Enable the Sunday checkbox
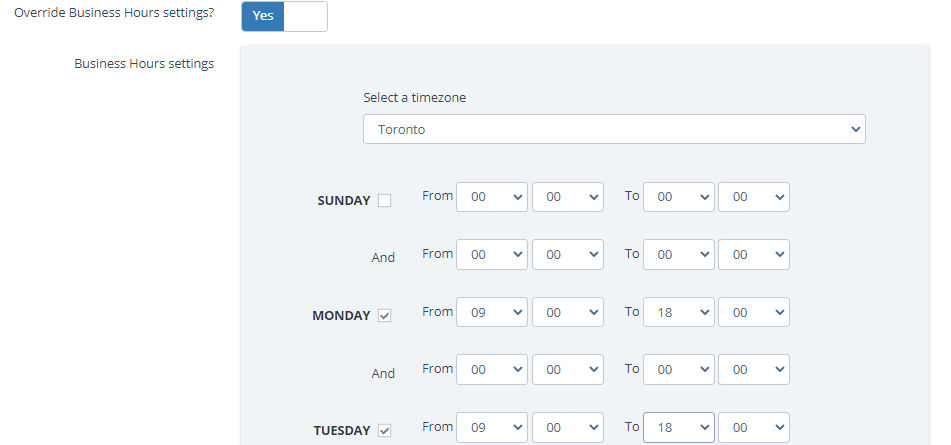Image resolution: width=951 pixels, height=445 pixels. click(x=385, y=201)
